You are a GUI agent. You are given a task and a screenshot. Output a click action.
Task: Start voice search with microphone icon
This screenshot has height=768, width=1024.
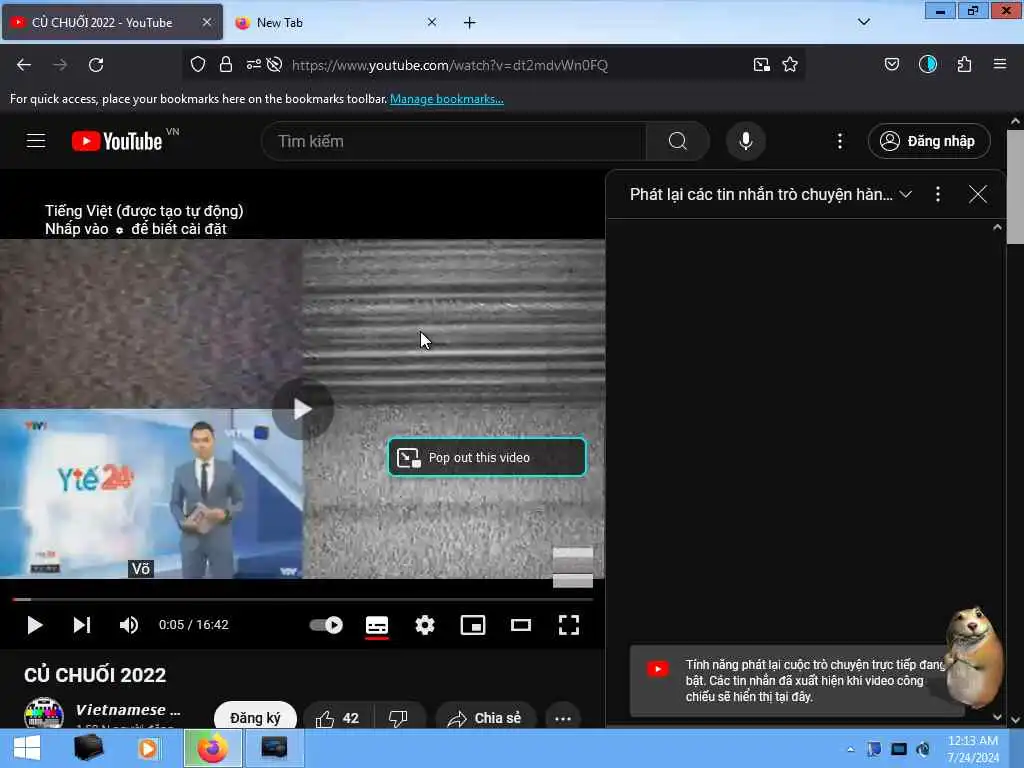tap(746, 141)
